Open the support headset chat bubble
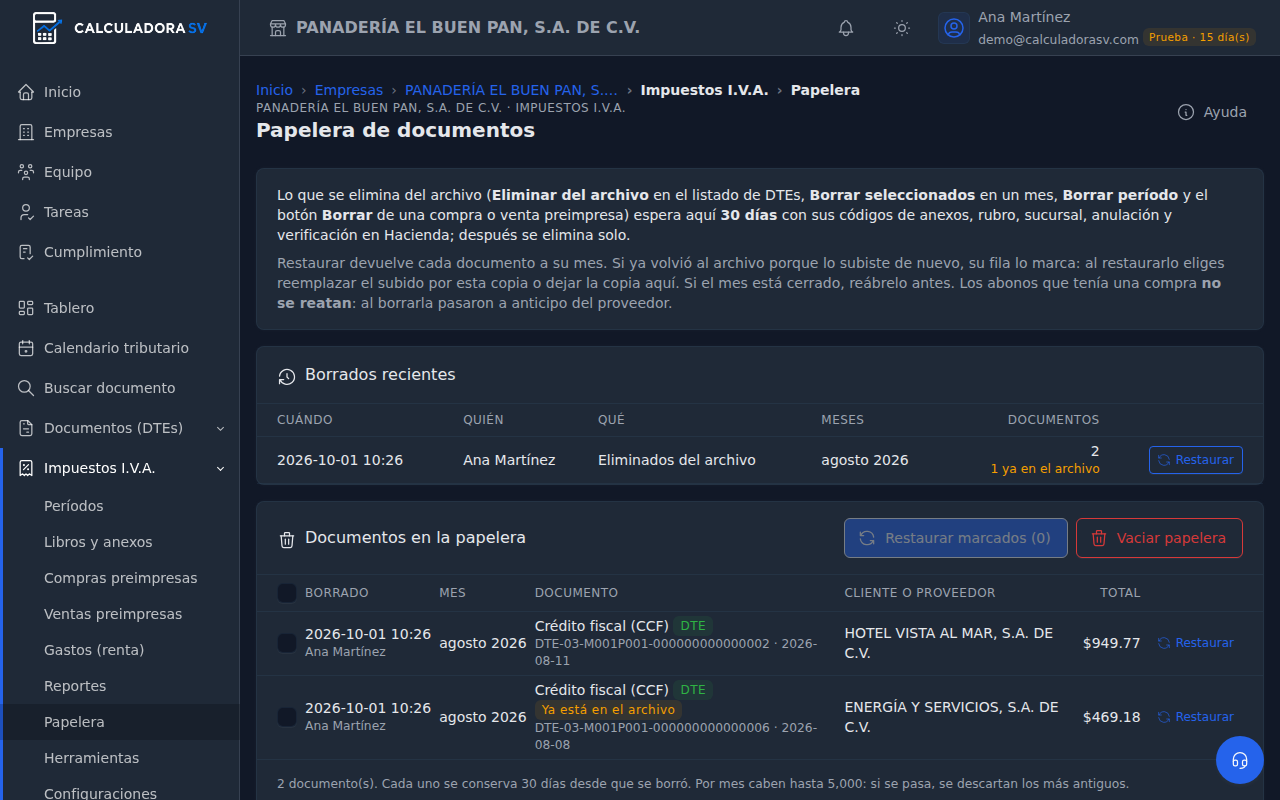 point(1240,760)
